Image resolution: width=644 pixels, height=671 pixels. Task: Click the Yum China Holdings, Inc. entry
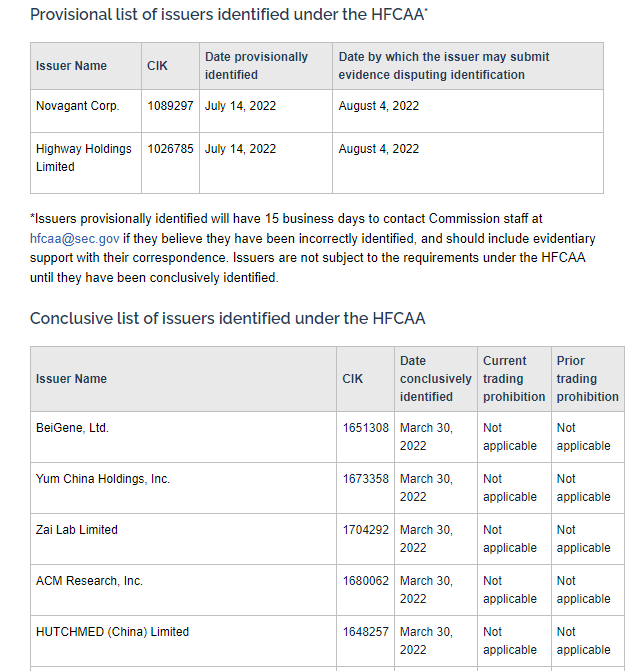coord(103,479)
